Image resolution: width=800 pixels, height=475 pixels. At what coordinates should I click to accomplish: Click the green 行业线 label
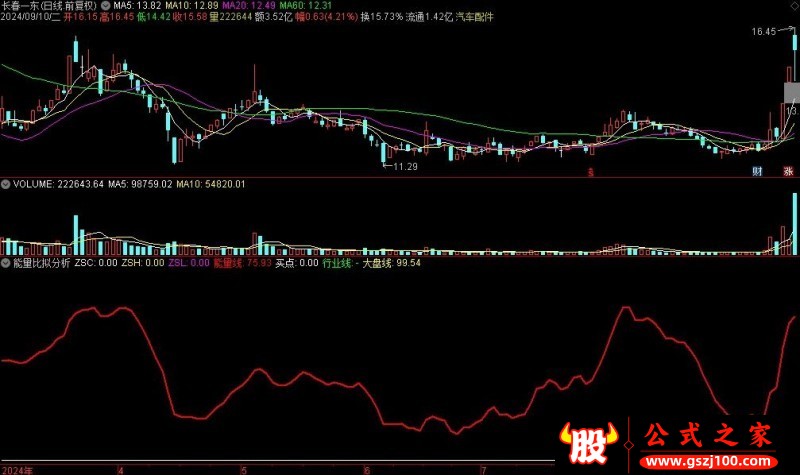[x=337, y=263]
